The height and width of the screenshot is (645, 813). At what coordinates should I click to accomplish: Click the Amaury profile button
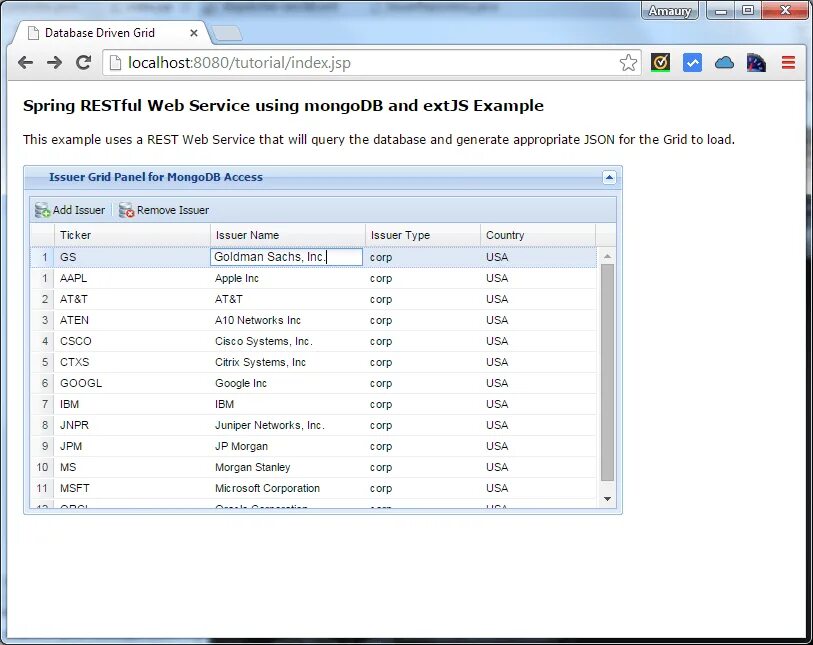(669, 10)
